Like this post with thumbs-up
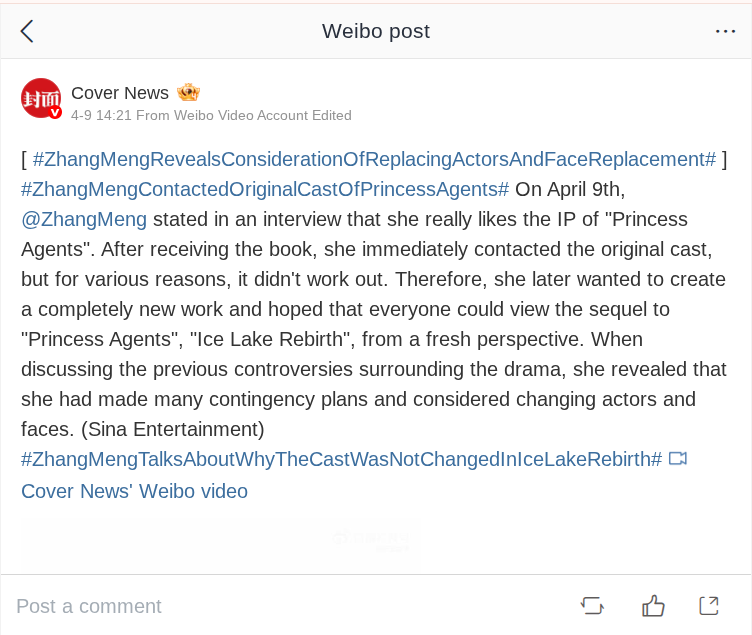This screenshot has width=752, height=635. (x=653, y=605)
